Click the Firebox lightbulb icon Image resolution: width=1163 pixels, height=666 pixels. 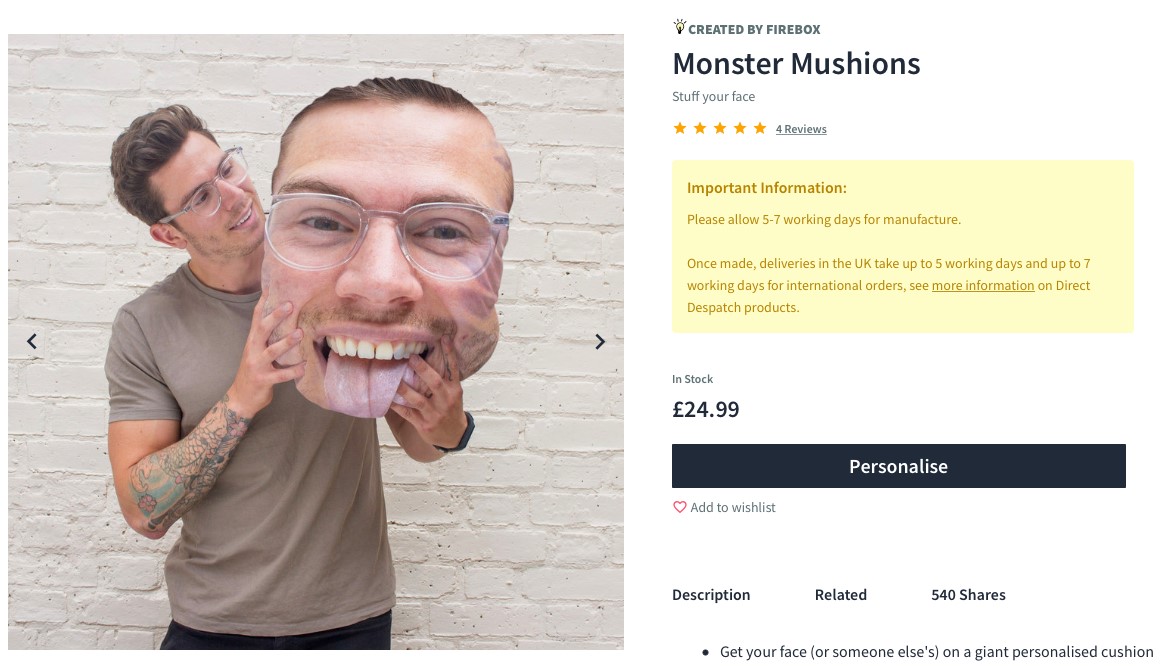point(679,27)
